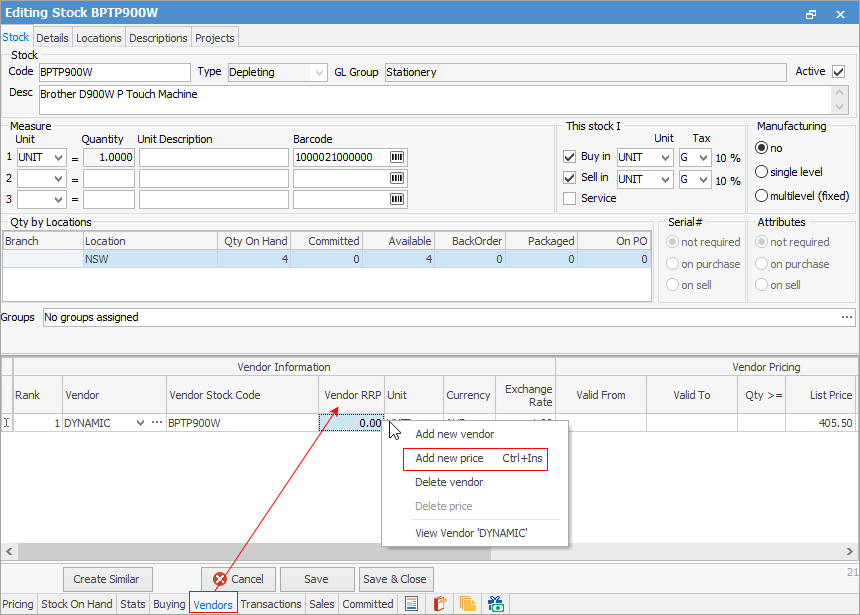This screenshot has width=860, height=615.
Task: Click barcode icon in Measure row 1
Action: (397, 158)
